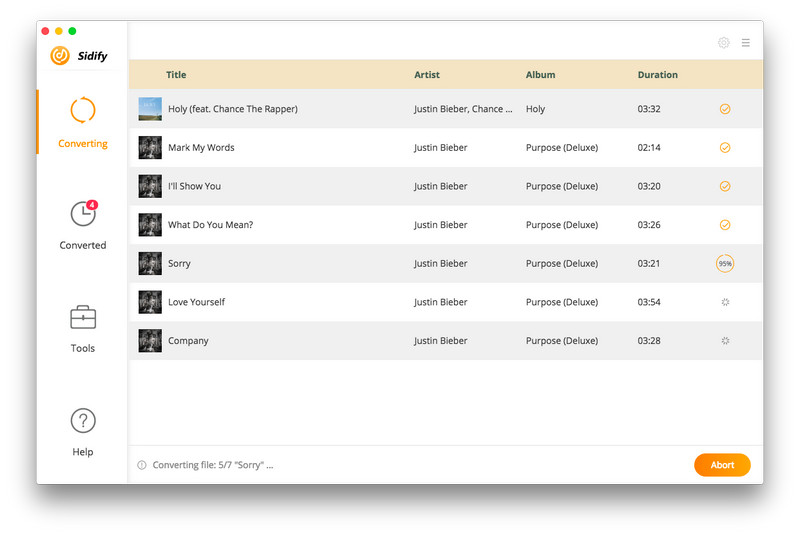
Task: Select the track title Holy (feat. Chance The Rapper)
Action: pos(233,109)
